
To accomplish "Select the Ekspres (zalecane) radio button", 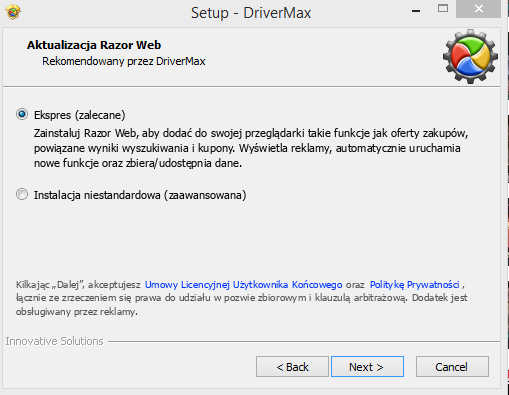I will click(22, 115).
